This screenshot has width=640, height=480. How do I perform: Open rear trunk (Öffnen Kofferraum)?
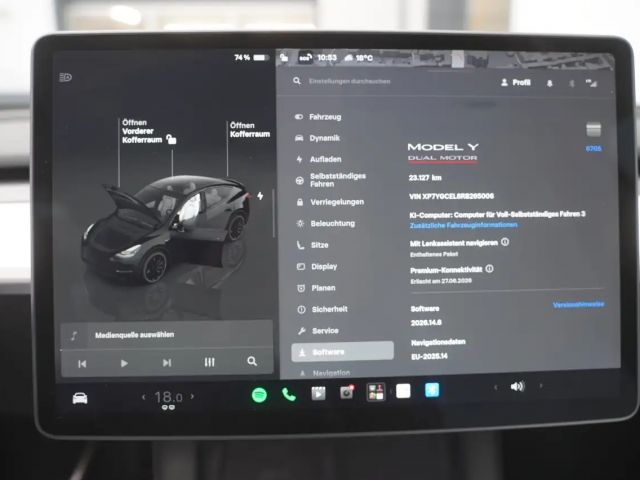pos(249,130)
